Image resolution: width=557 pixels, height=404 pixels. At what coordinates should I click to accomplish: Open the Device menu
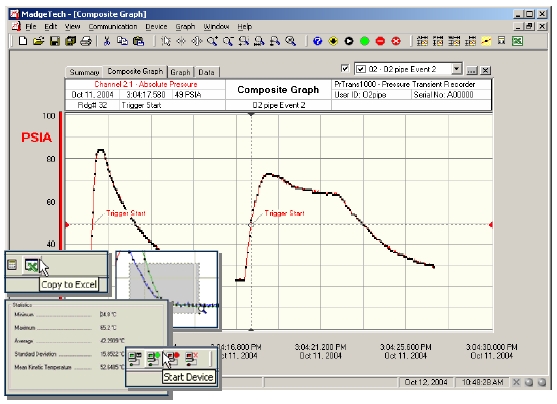[x=156, y=27]
